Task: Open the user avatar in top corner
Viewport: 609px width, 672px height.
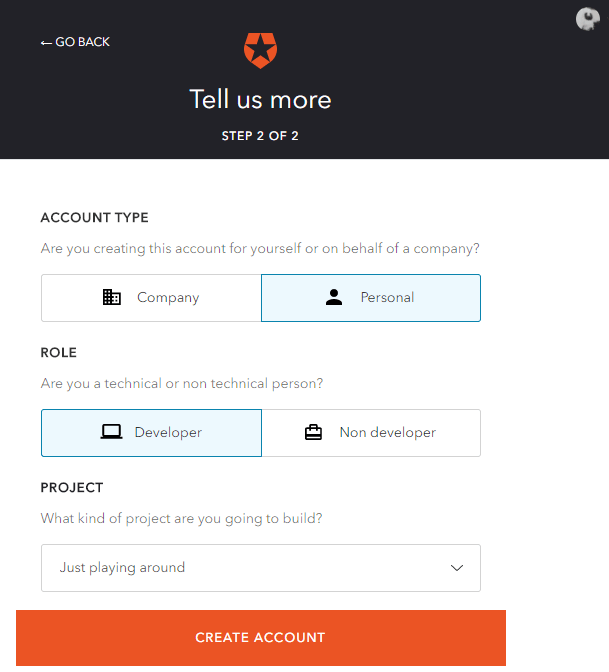Action: pyautogui.click(x=588, y=19)
